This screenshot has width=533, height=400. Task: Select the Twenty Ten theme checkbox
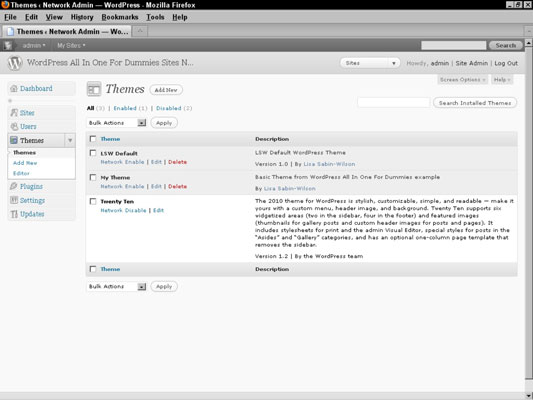pos(93,201)
